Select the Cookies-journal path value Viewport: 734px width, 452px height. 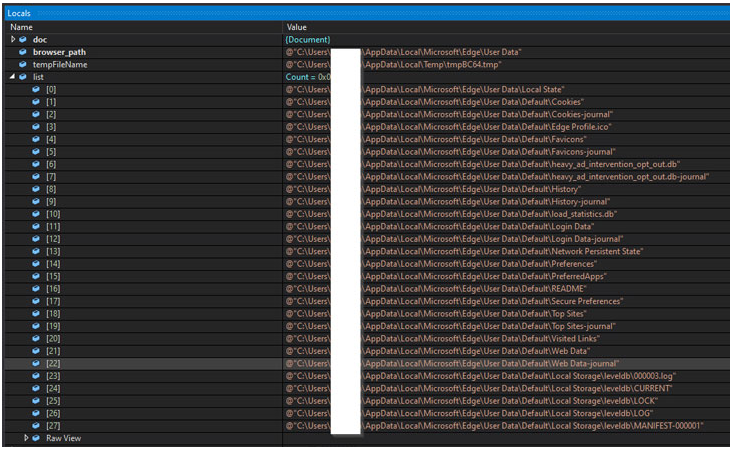click(449, 114)
